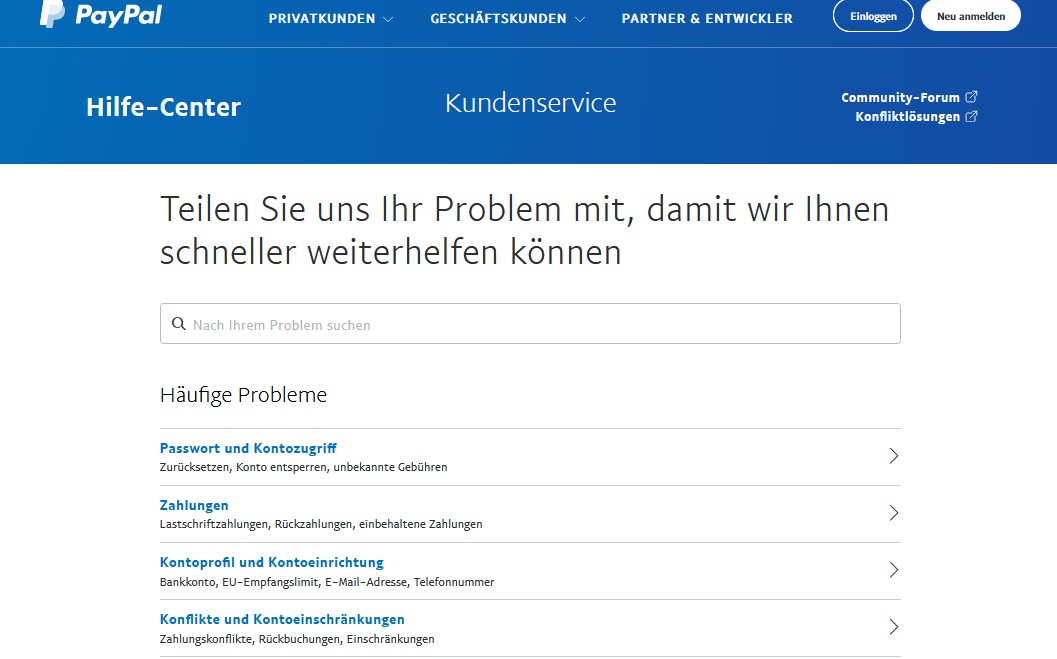Click the Neu anmelden button
This screenshot has width=1057, height=659.
(971, 16)
